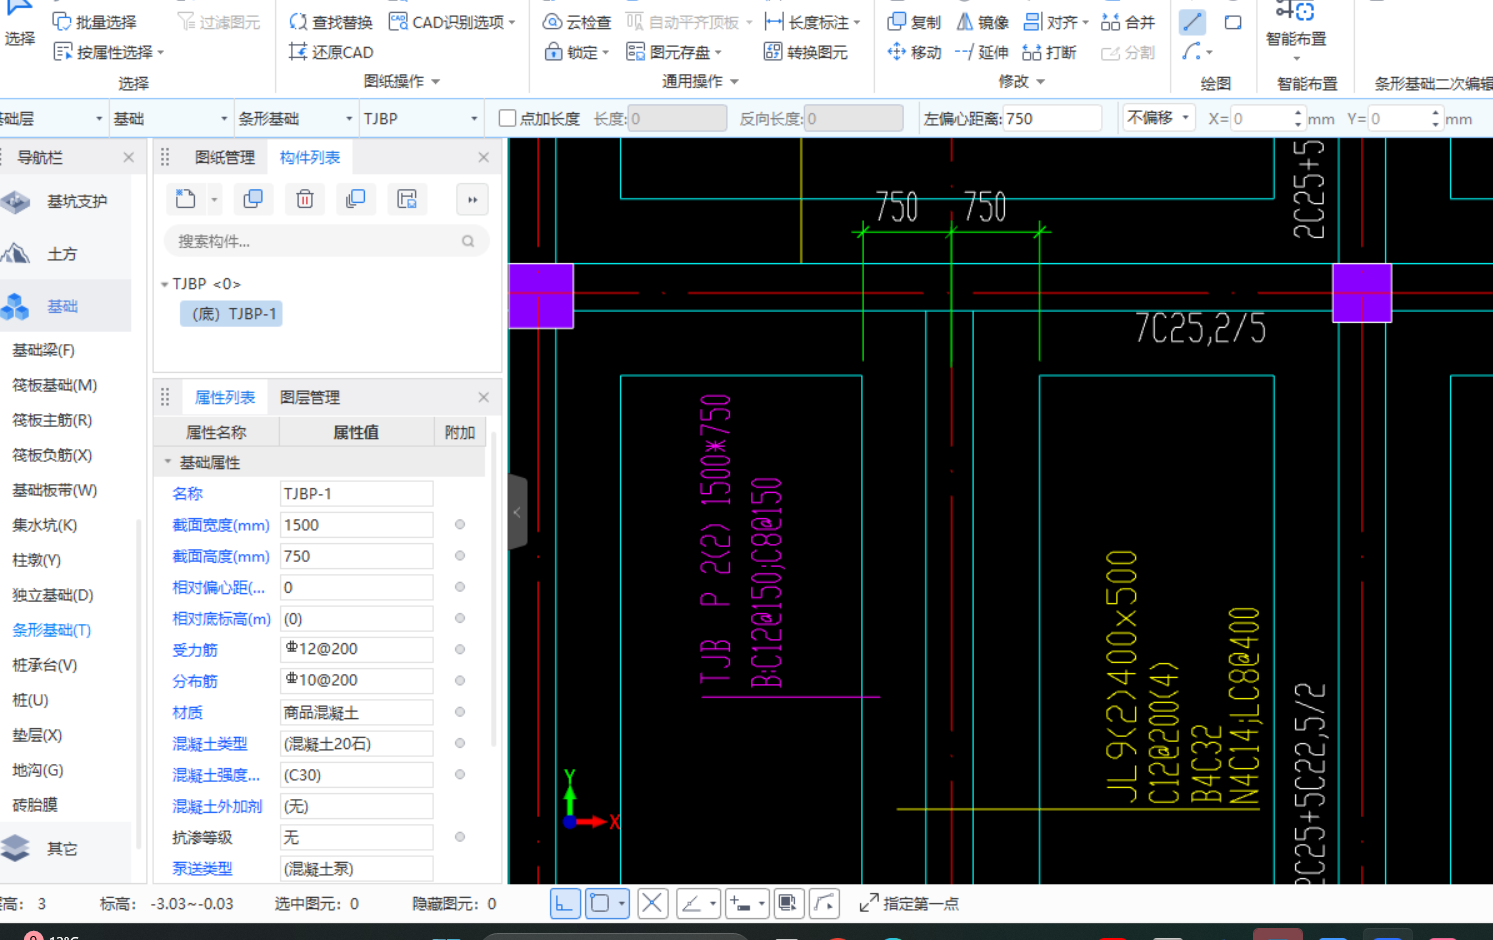Click the 复制 copy tool
This screenshot has height=940, width=1493.
click(914, 22)
